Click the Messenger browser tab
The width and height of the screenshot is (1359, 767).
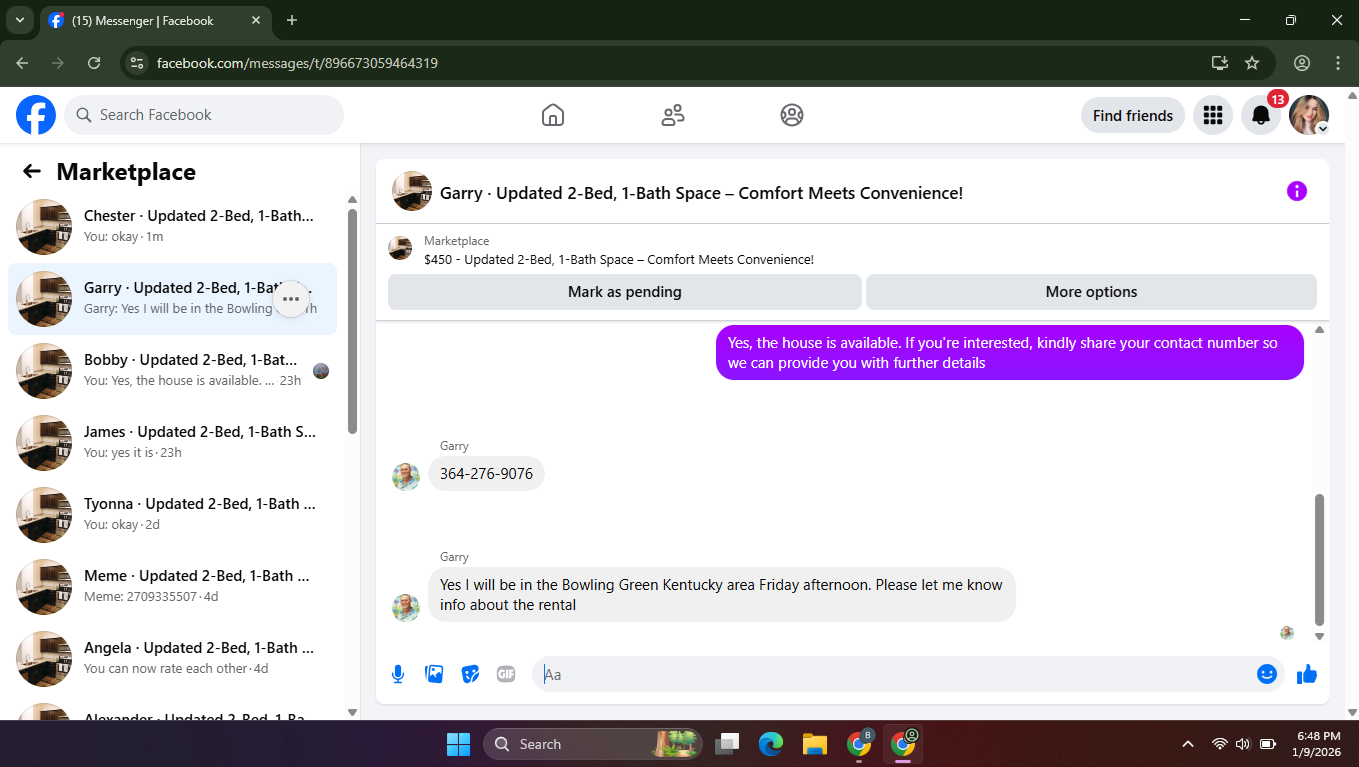(x=155, y=20)
